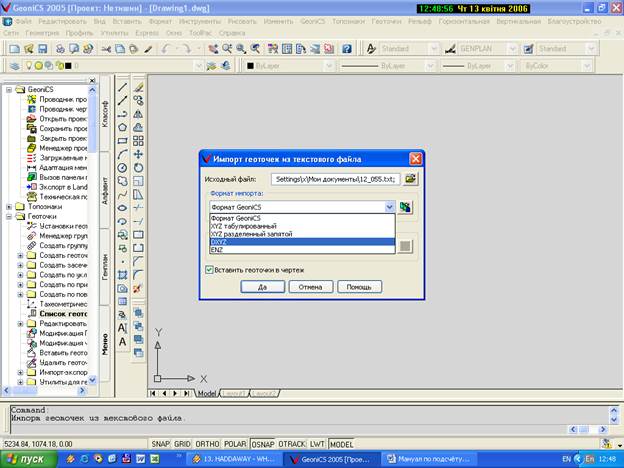Viewport: 624px width, 468px height.
Task: Click the Match Properties brush icon
Action: (x=148, y=49)
